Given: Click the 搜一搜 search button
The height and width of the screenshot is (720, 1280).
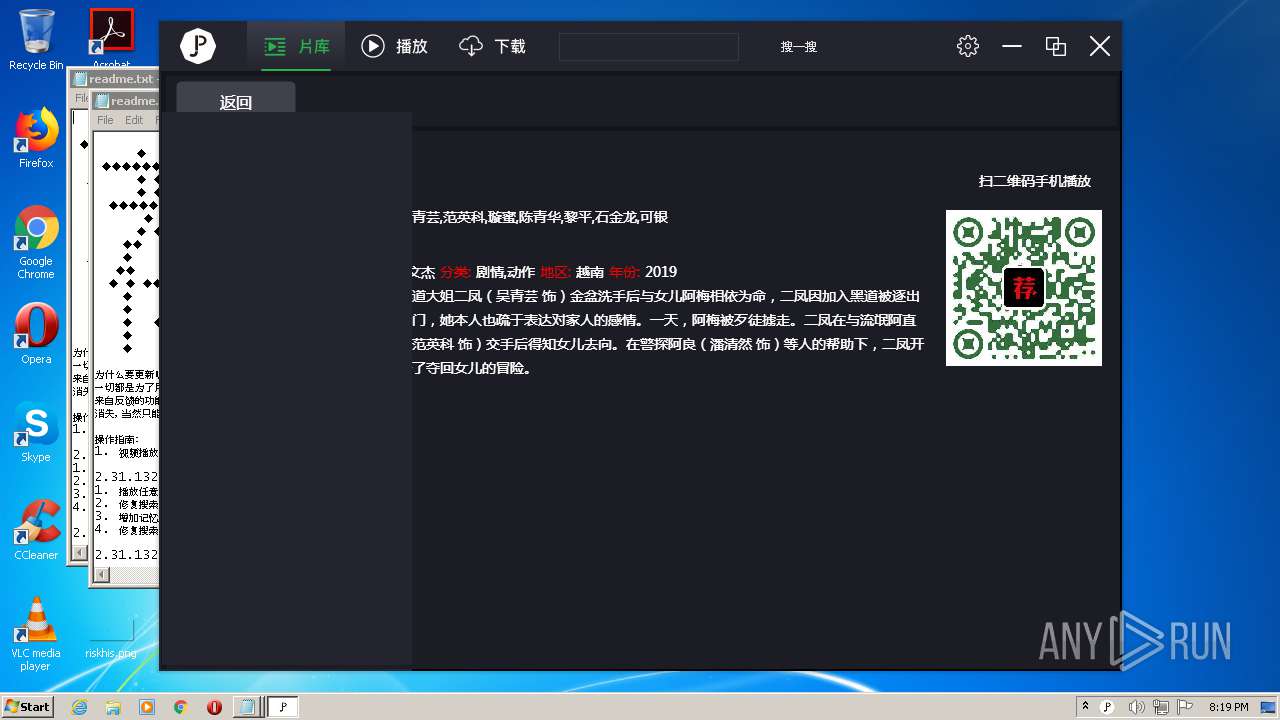Looking at the screenshot, I should (x=799, y=47).
